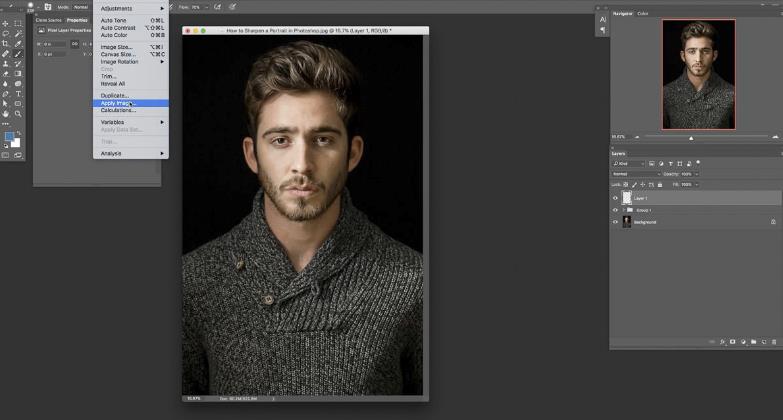The image size is (783, 420).
Task: Choose the Hand tool
Action: click(x=6, y=113)
